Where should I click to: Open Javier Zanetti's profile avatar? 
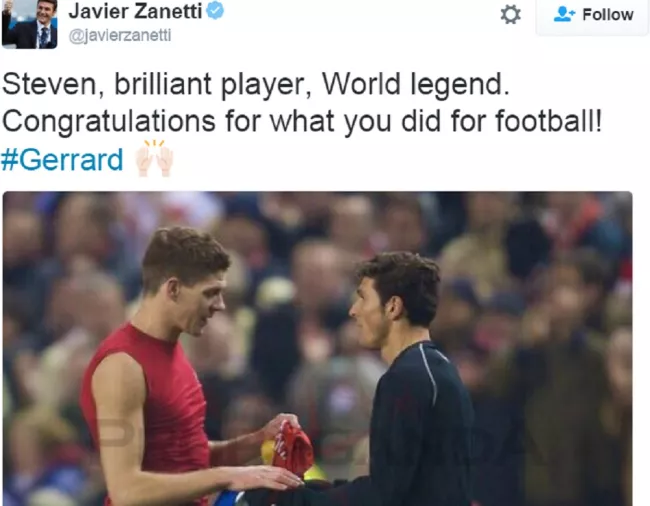point(29,24)
